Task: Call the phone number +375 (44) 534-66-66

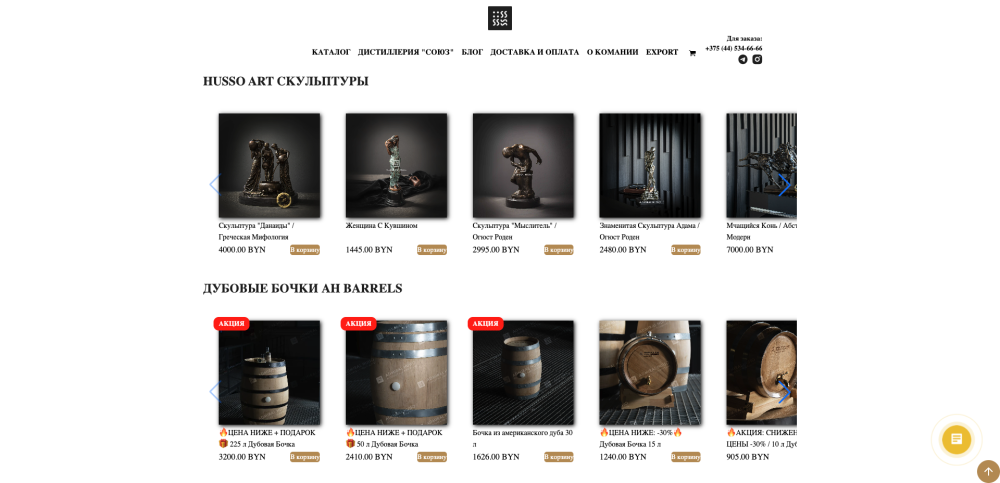Action: (733, 48)
